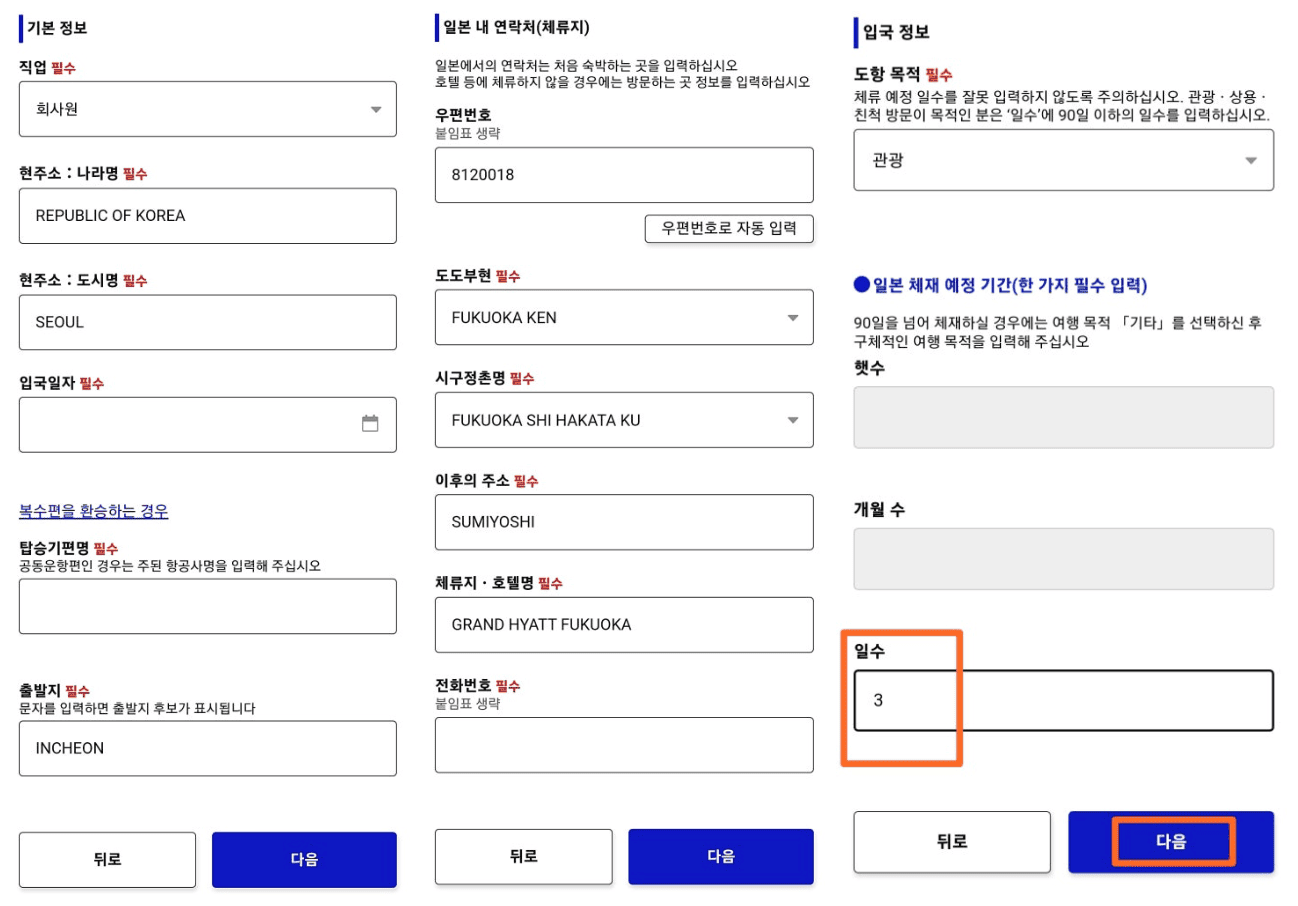Click 뒤로 button under 일본 내 연락처 section

click(x=524, y=856)
